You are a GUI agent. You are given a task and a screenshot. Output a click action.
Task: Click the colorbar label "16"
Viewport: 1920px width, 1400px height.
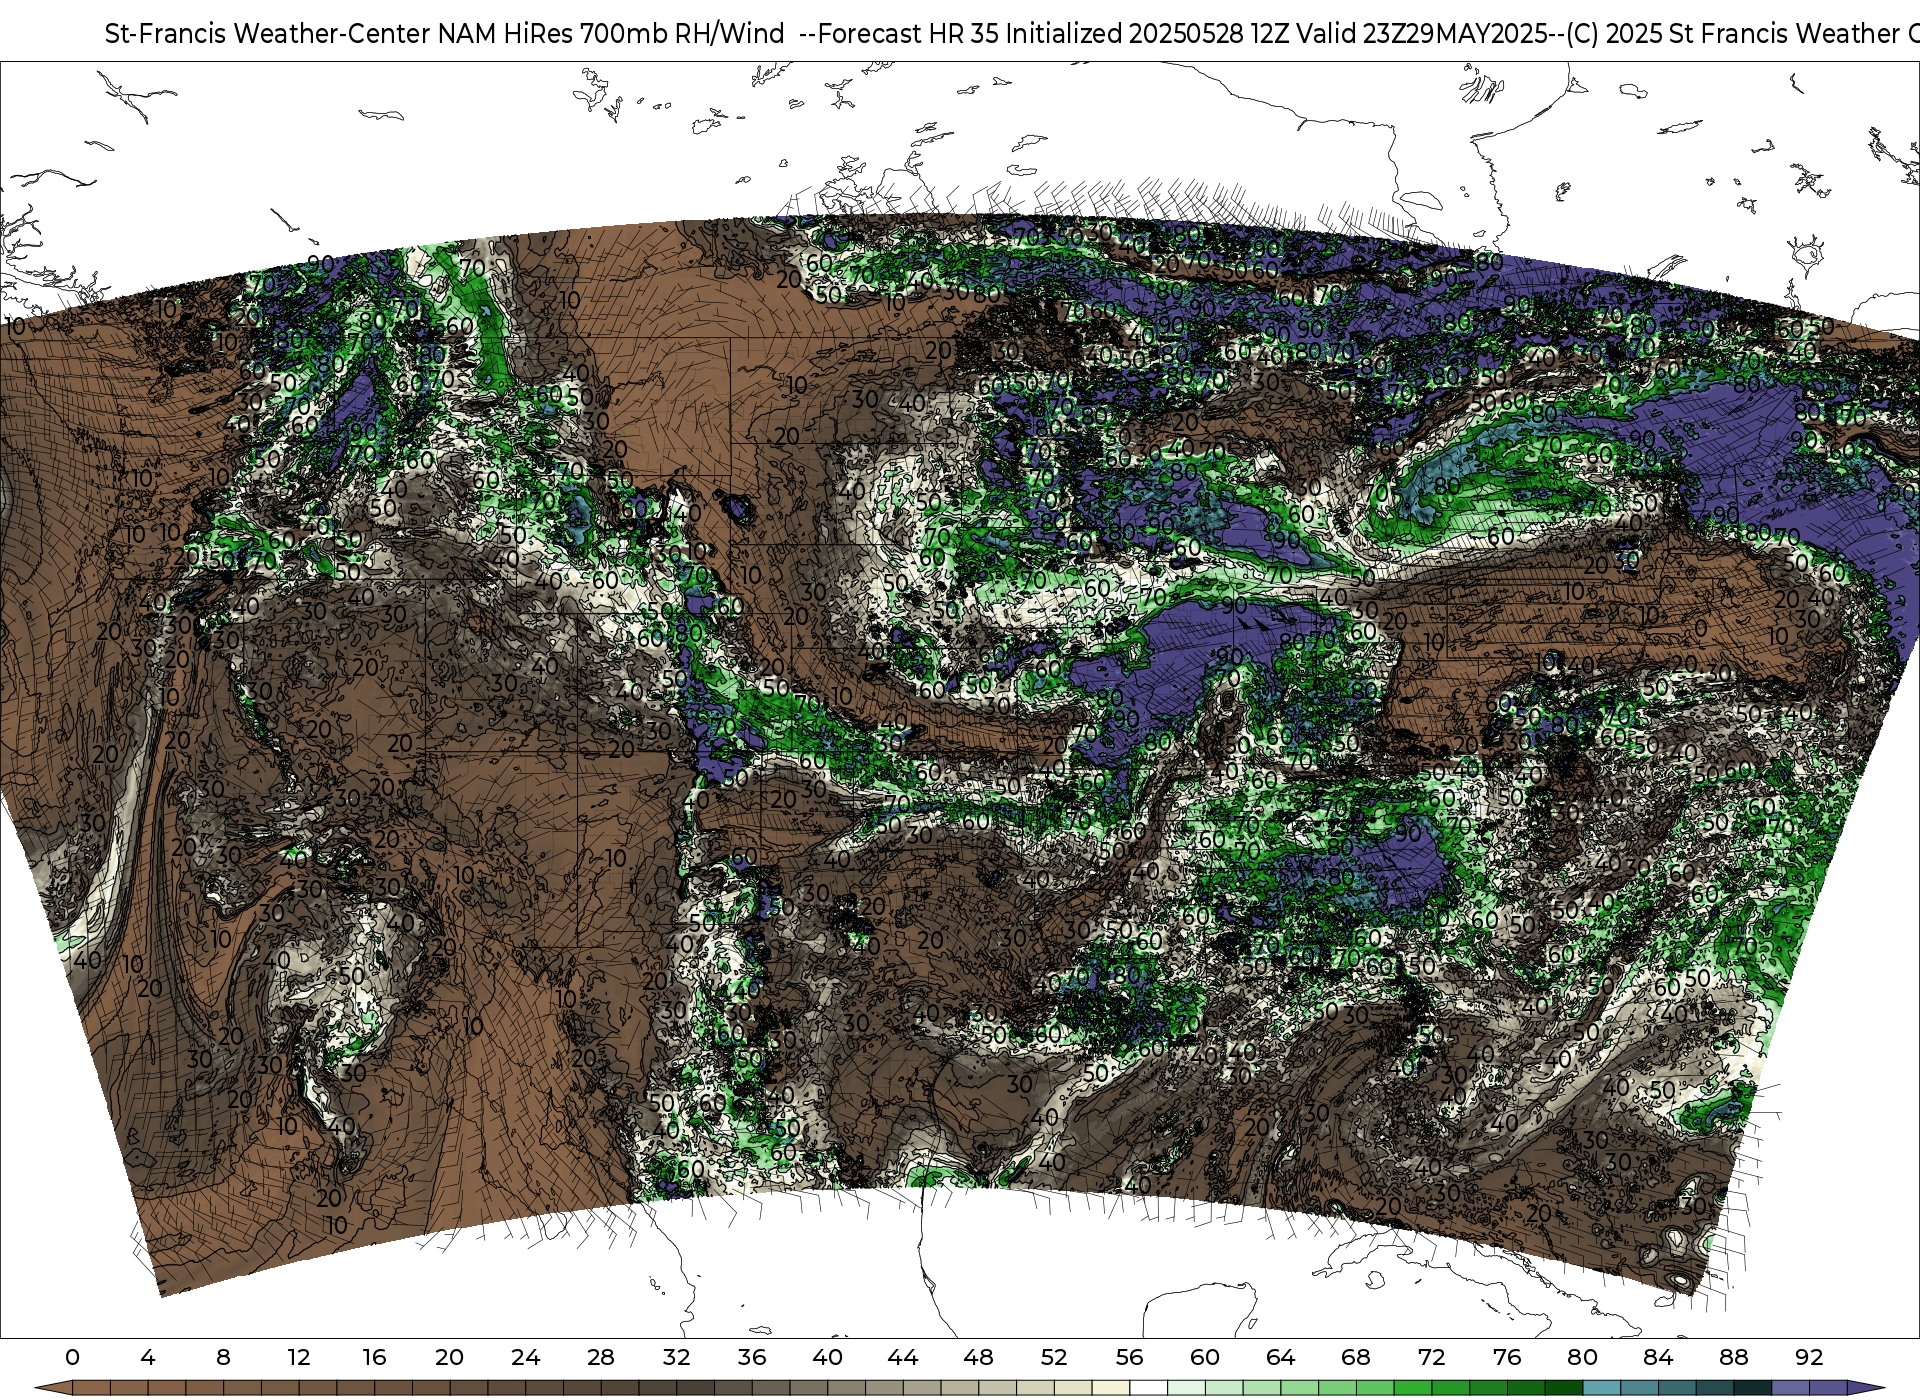[x=374, y=1357]
